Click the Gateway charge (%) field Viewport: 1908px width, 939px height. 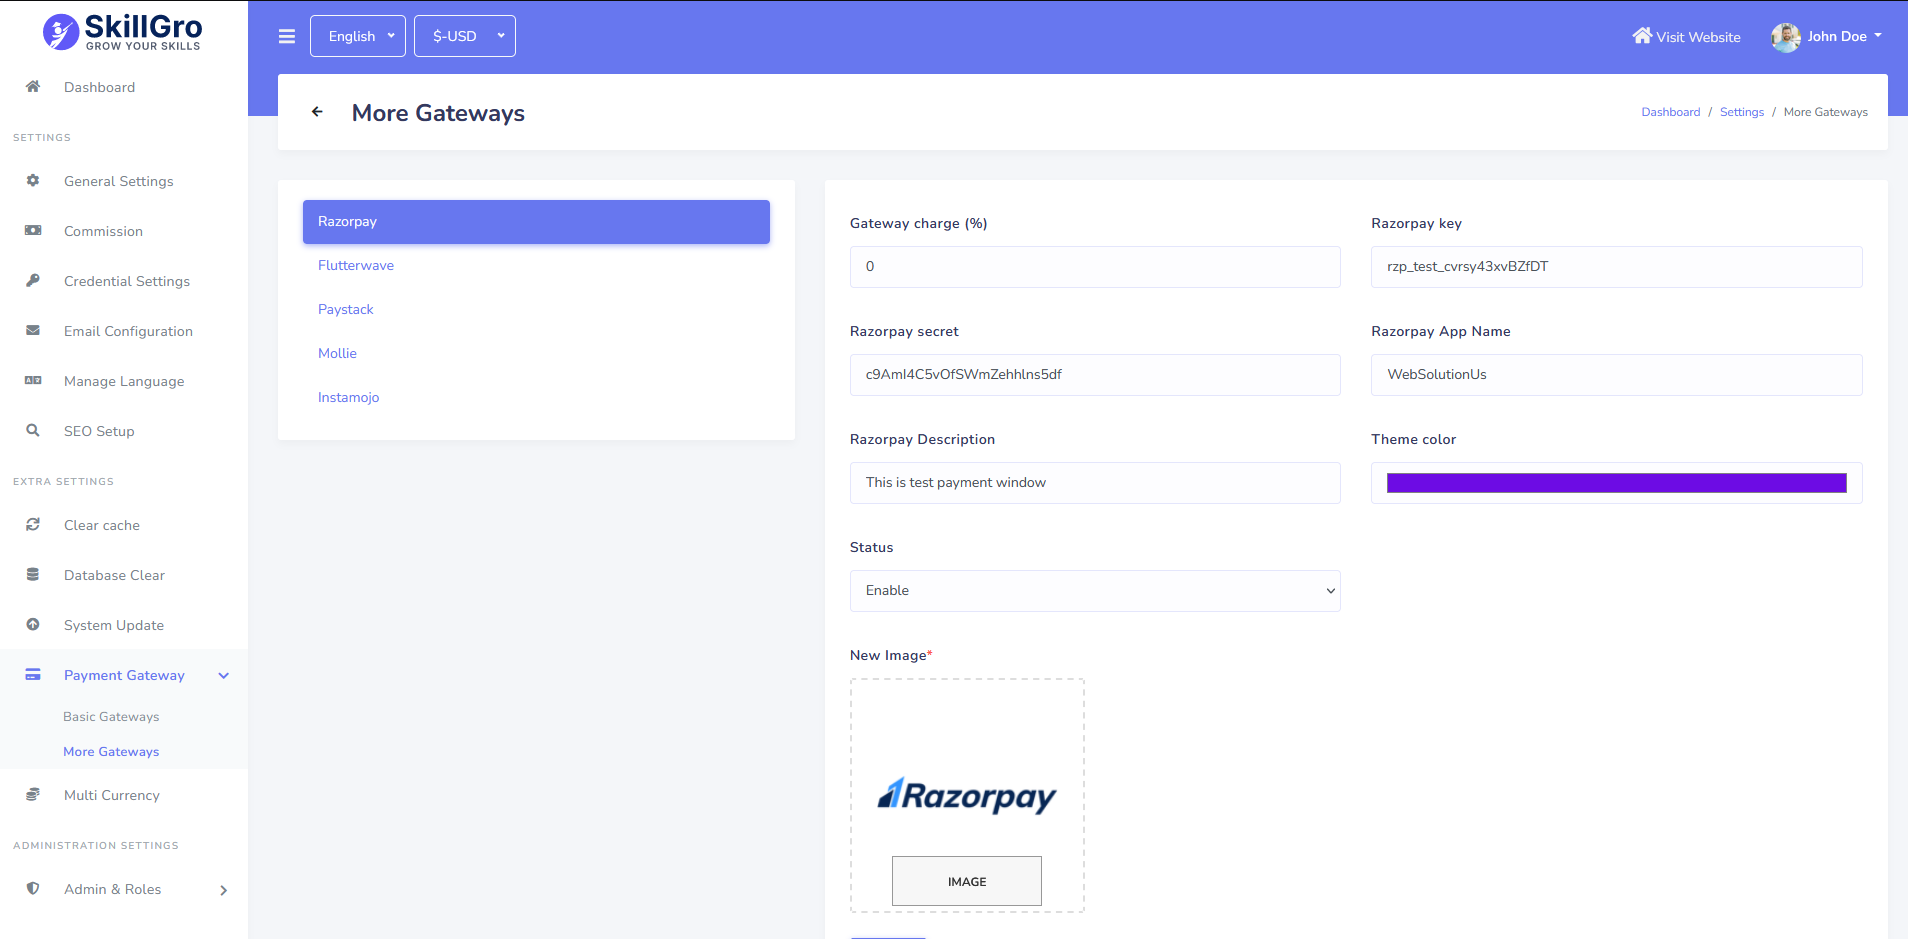[1095, 267]
